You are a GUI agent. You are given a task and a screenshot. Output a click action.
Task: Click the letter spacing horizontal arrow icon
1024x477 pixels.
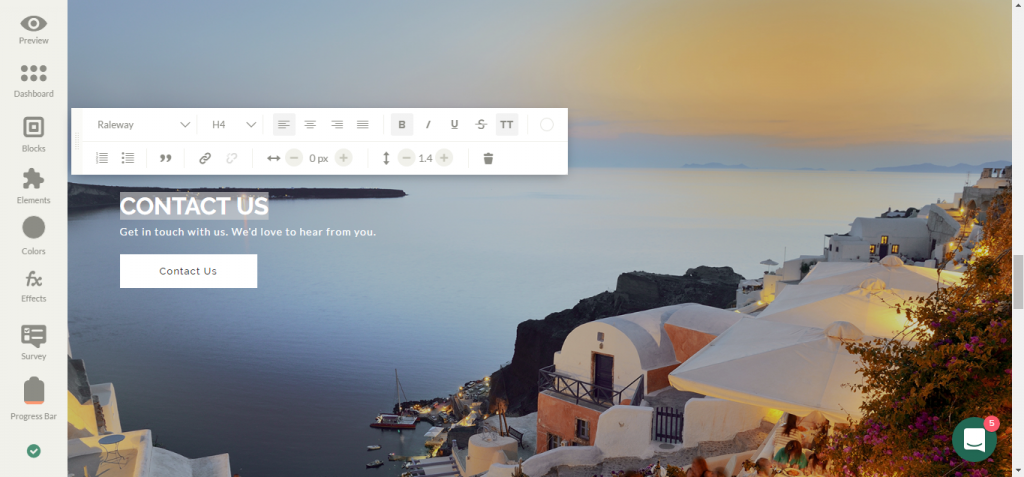tap(274, 158)
